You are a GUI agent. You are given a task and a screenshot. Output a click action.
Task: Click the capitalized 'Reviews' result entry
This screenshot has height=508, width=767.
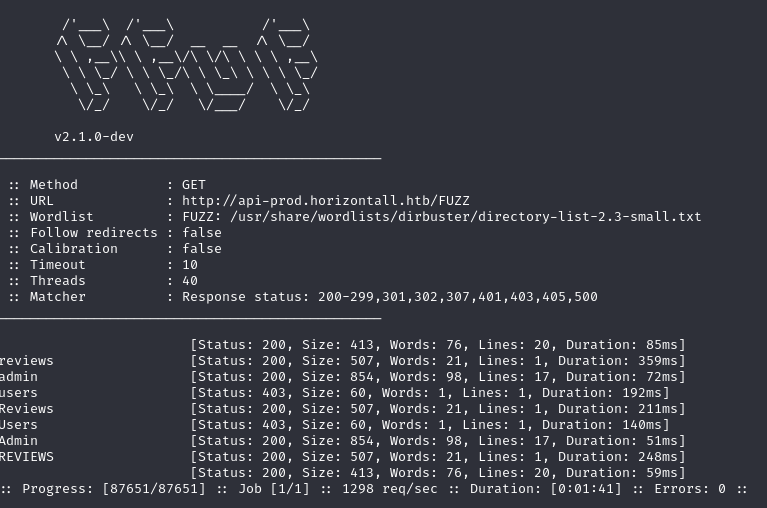(27, 409)
